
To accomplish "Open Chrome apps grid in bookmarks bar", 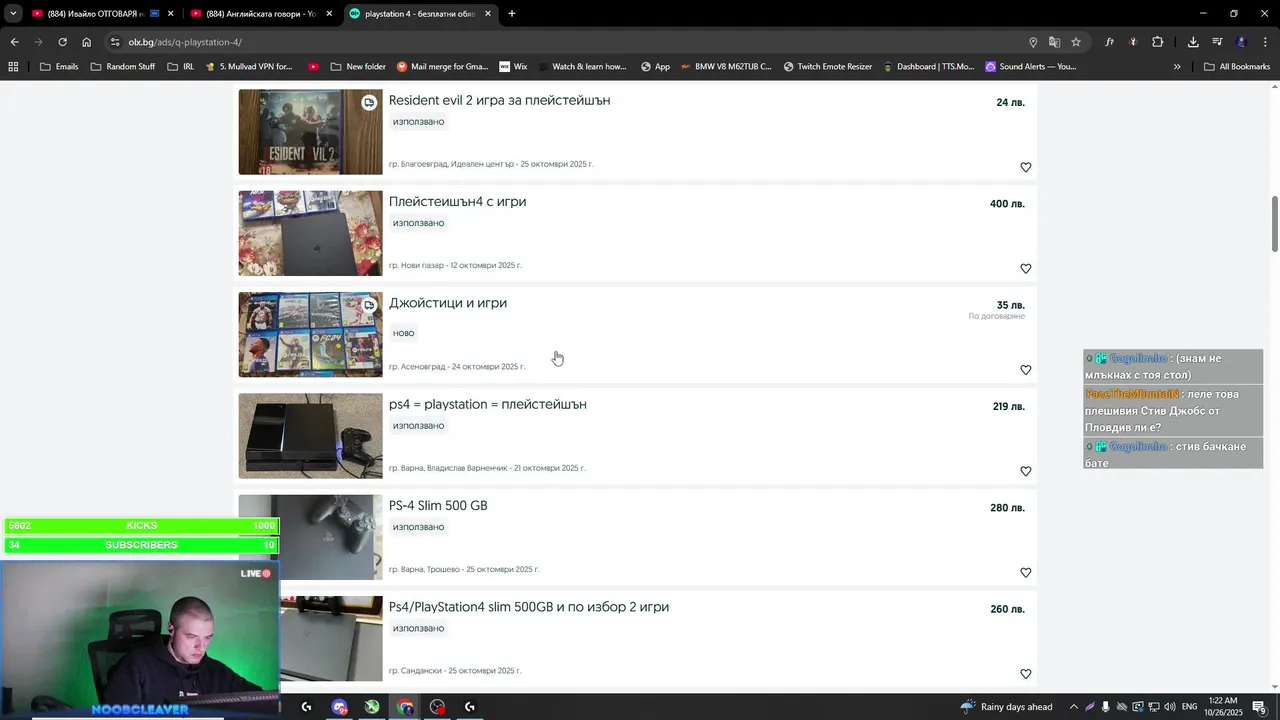I will 13,67.
